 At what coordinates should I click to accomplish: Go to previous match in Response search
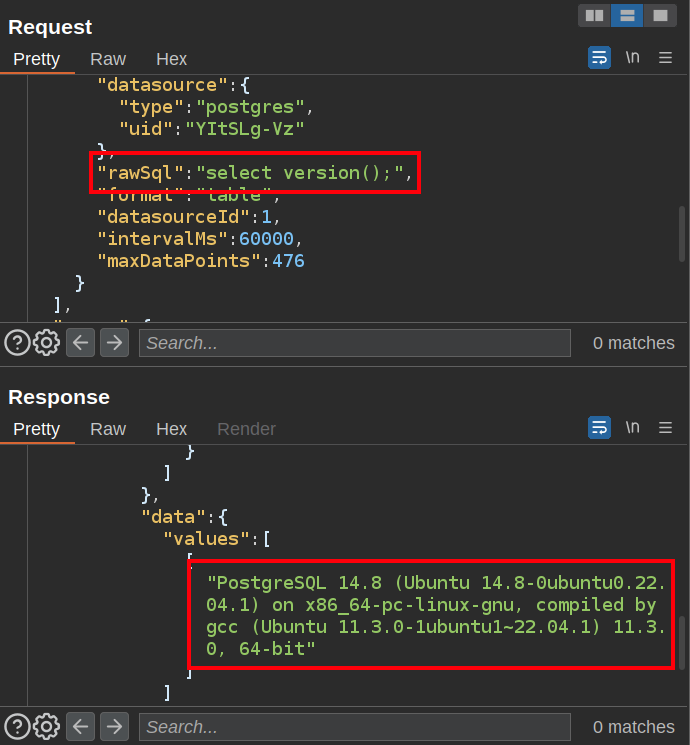81,727
